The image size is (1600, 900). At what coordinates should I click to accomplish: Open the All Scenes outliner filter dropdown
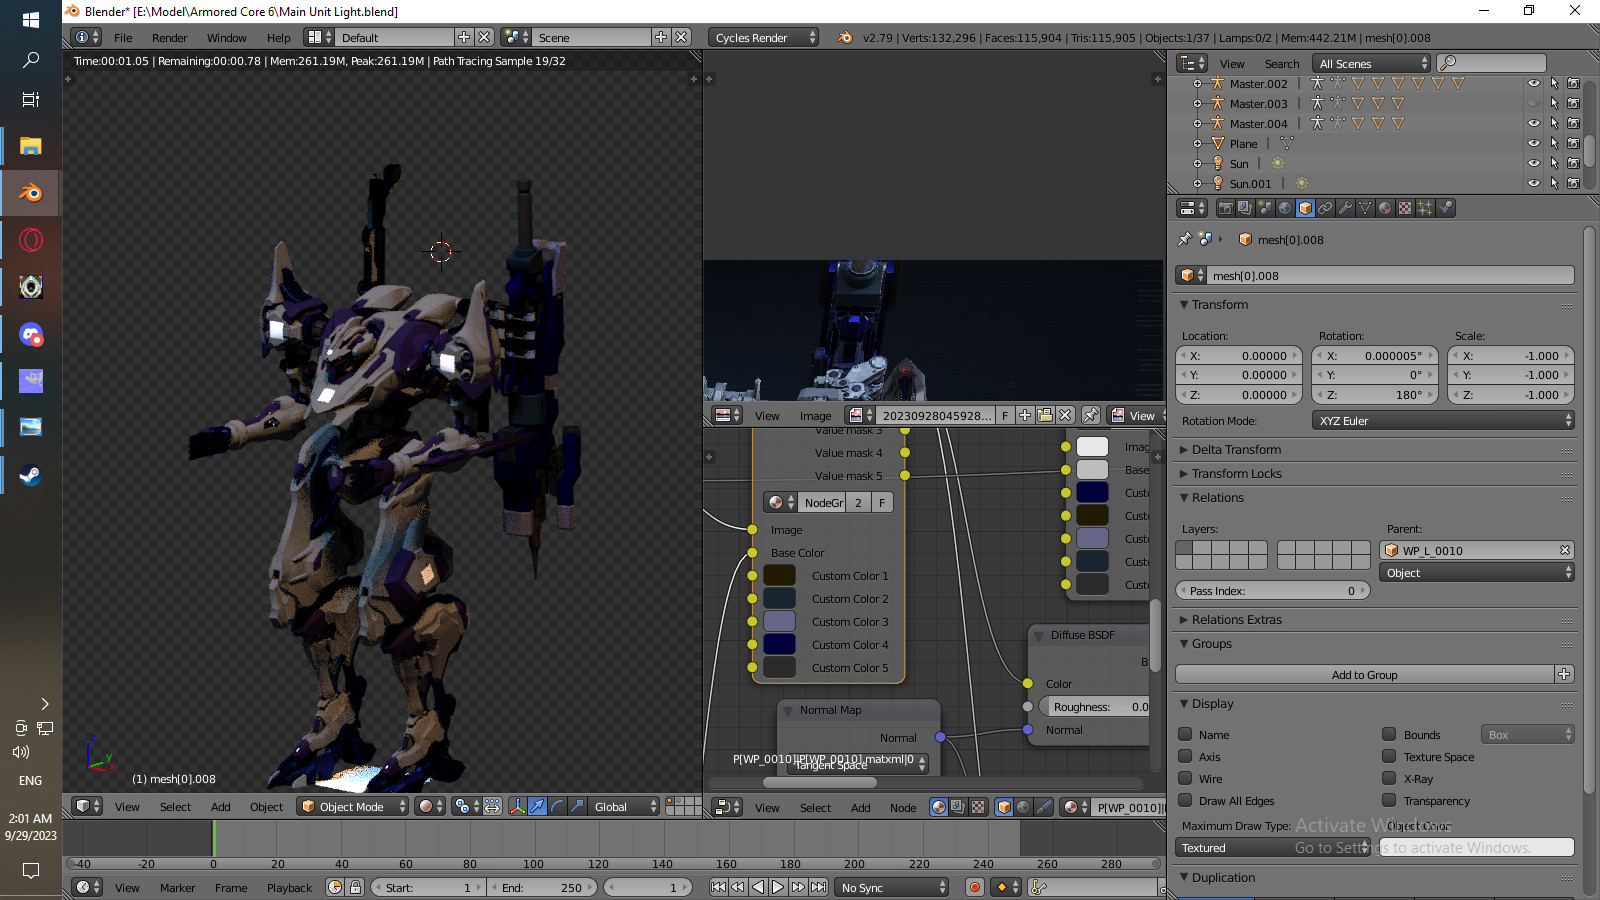(1371, 63)
